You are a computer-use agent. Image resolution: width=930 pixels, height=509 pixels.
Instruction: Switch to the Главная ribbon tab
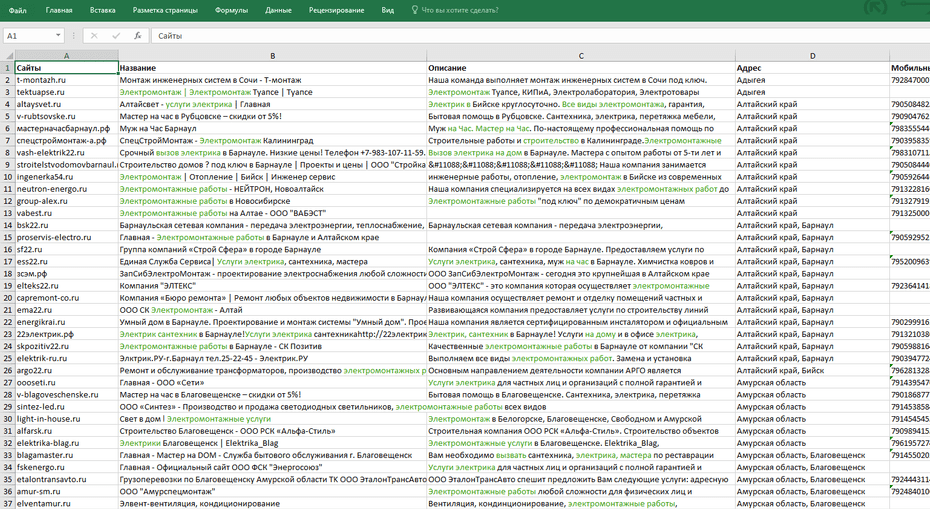click(x=59, y=10)
